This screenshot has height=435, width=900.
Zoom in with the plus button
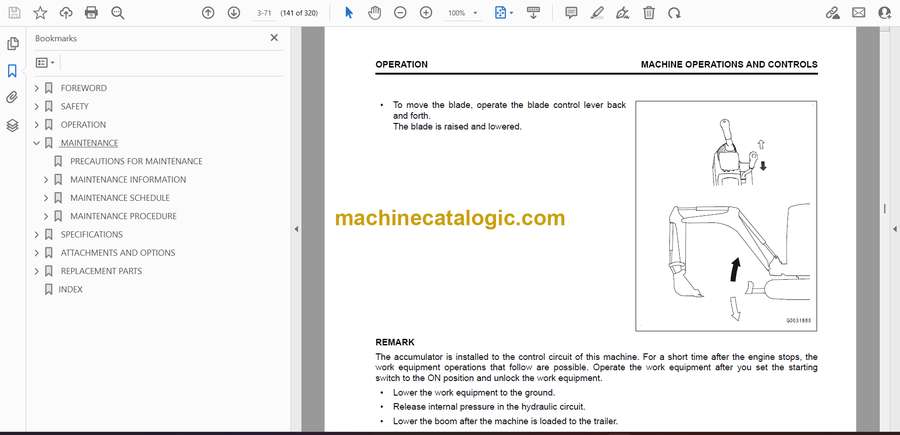click(x=426, y=13)
